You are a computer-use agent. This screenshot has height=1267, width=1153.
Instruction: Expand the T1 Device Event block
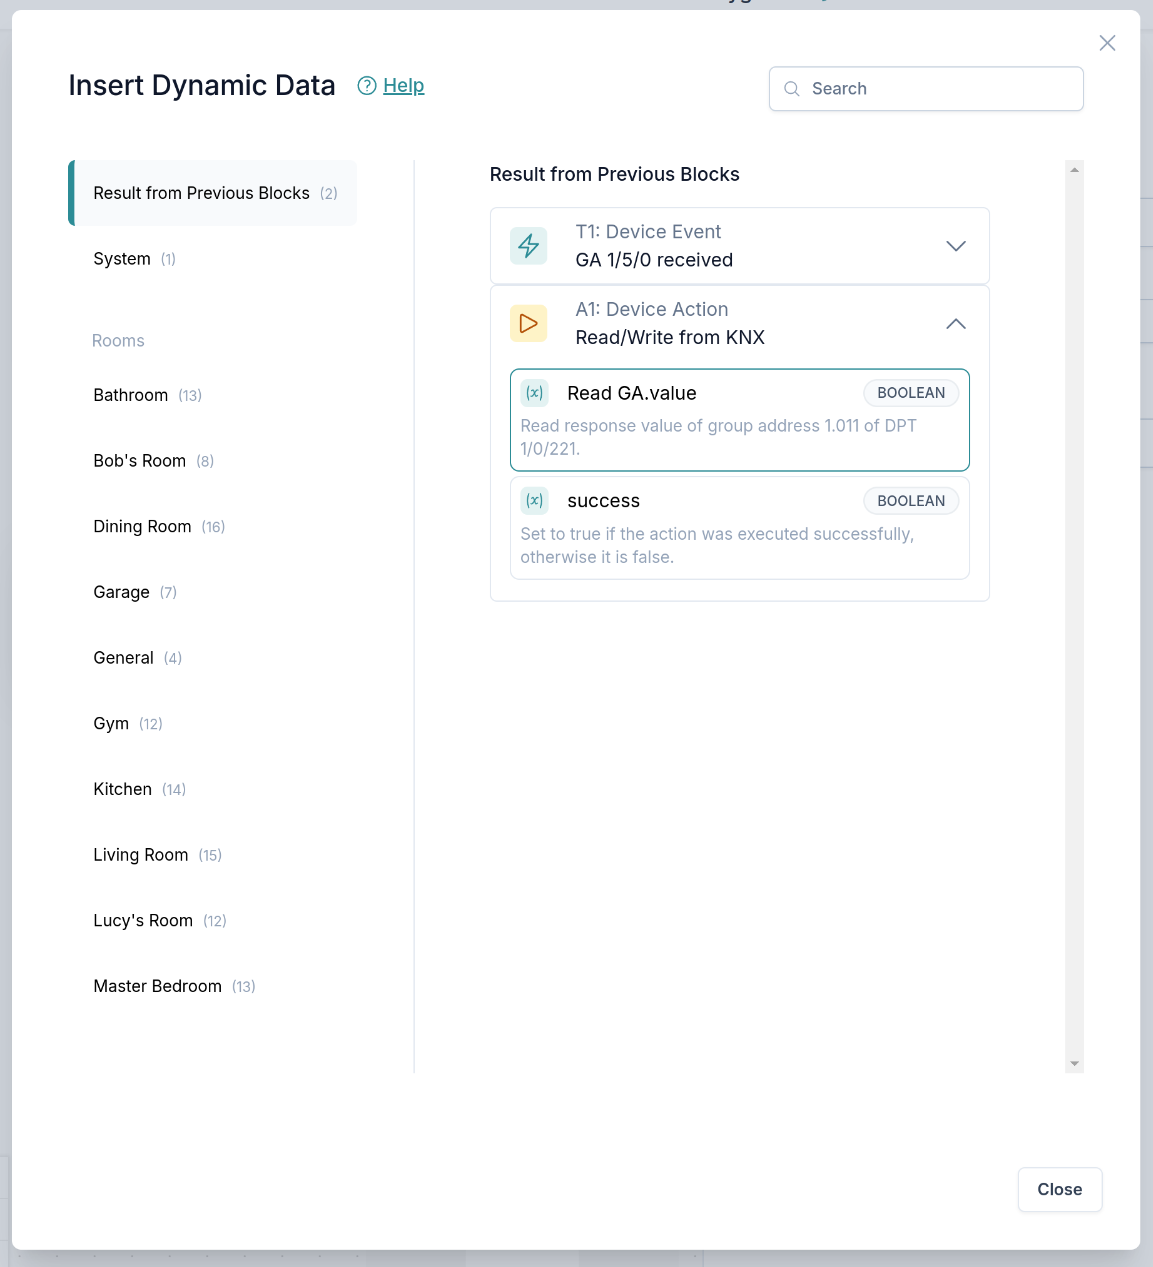click(x=955, y=246)
